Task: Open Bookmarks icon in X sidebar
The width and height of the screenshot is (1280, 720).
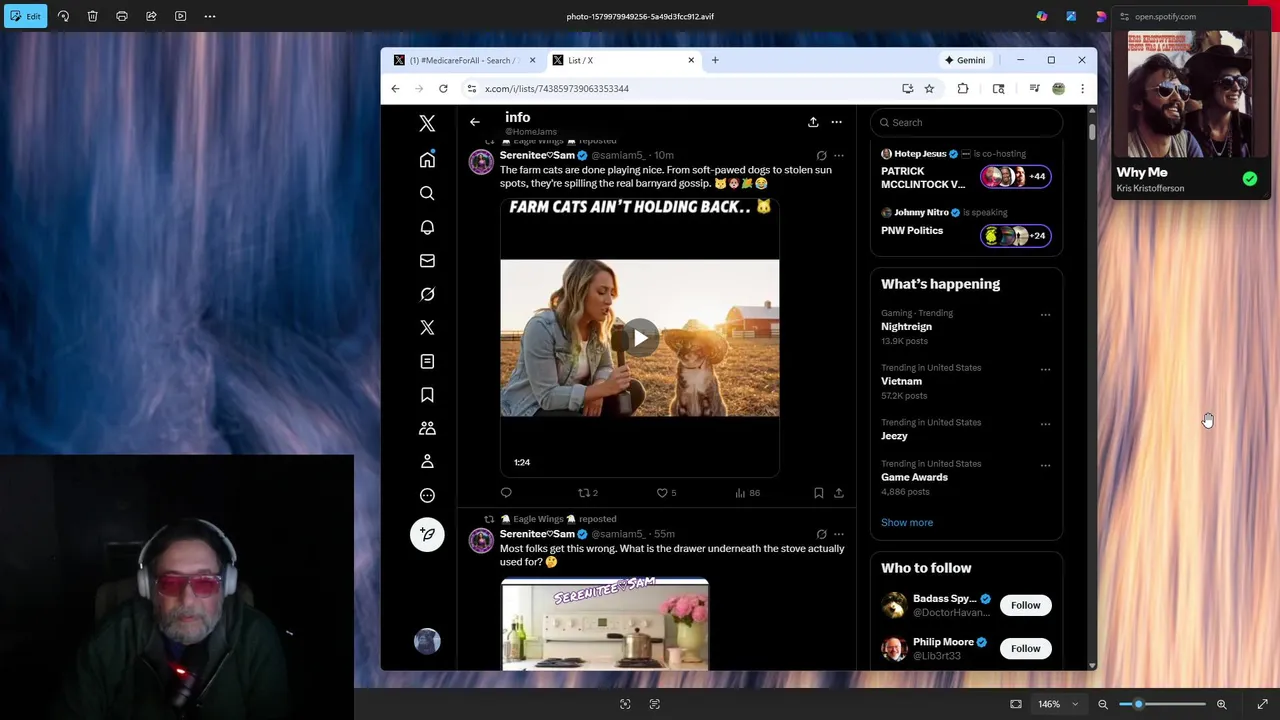Action: pos(427,395)
